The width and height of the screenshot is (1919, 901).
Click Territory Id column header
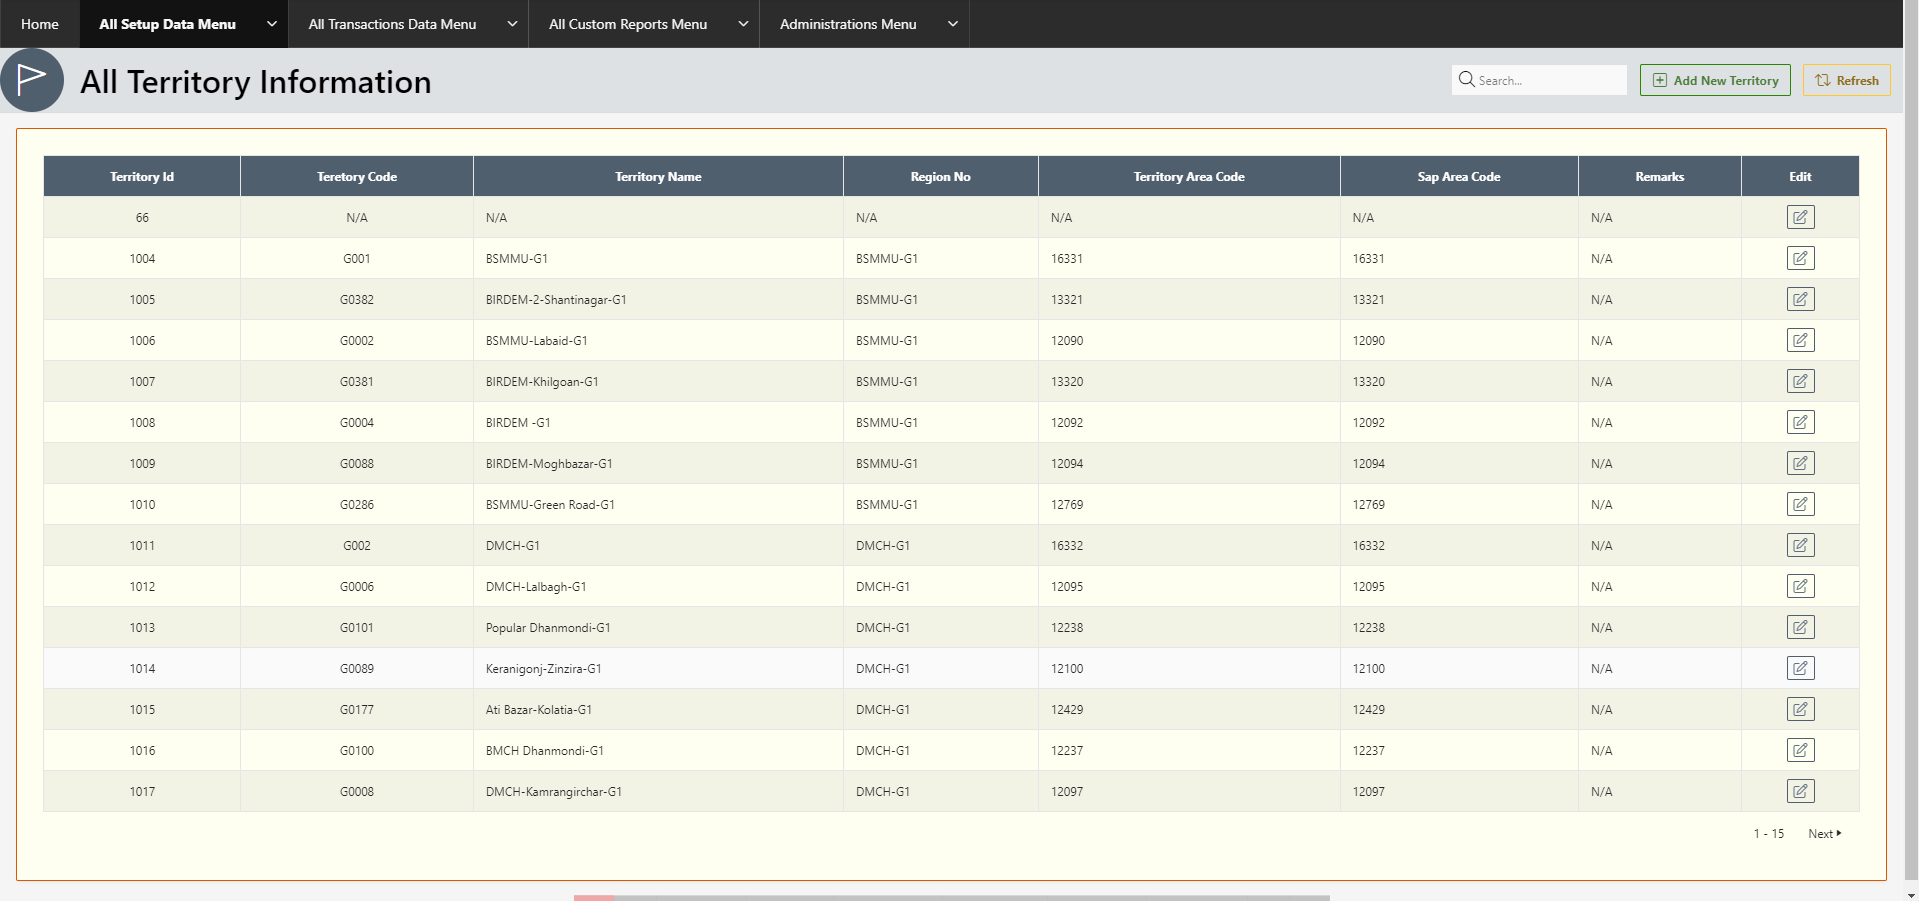[x=142, y=176]
